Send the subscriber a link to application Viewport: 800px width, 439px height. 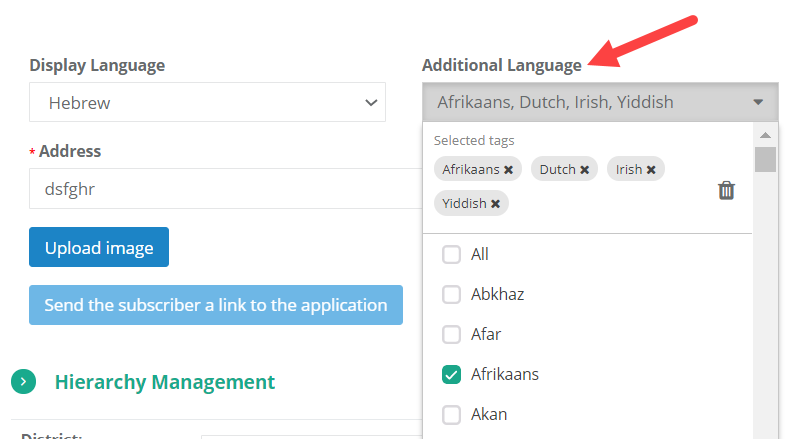[x=216, y=305]
